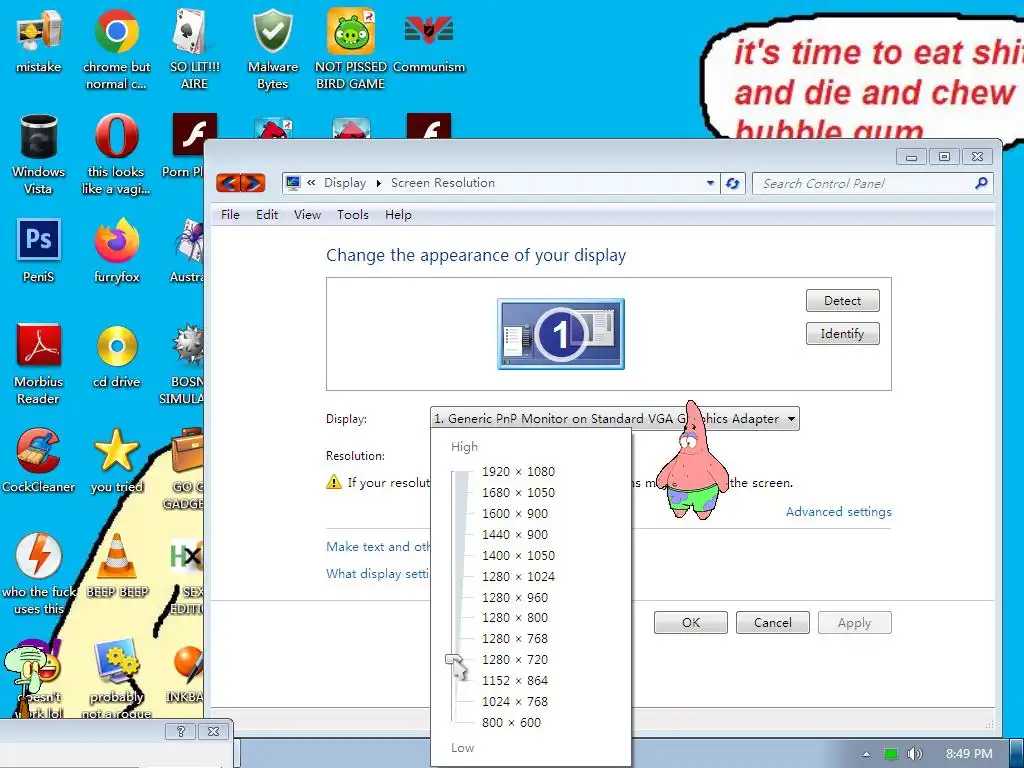Confirm with the OK button
Viewport: 1024px width, 768px height.
click(691, 622)
